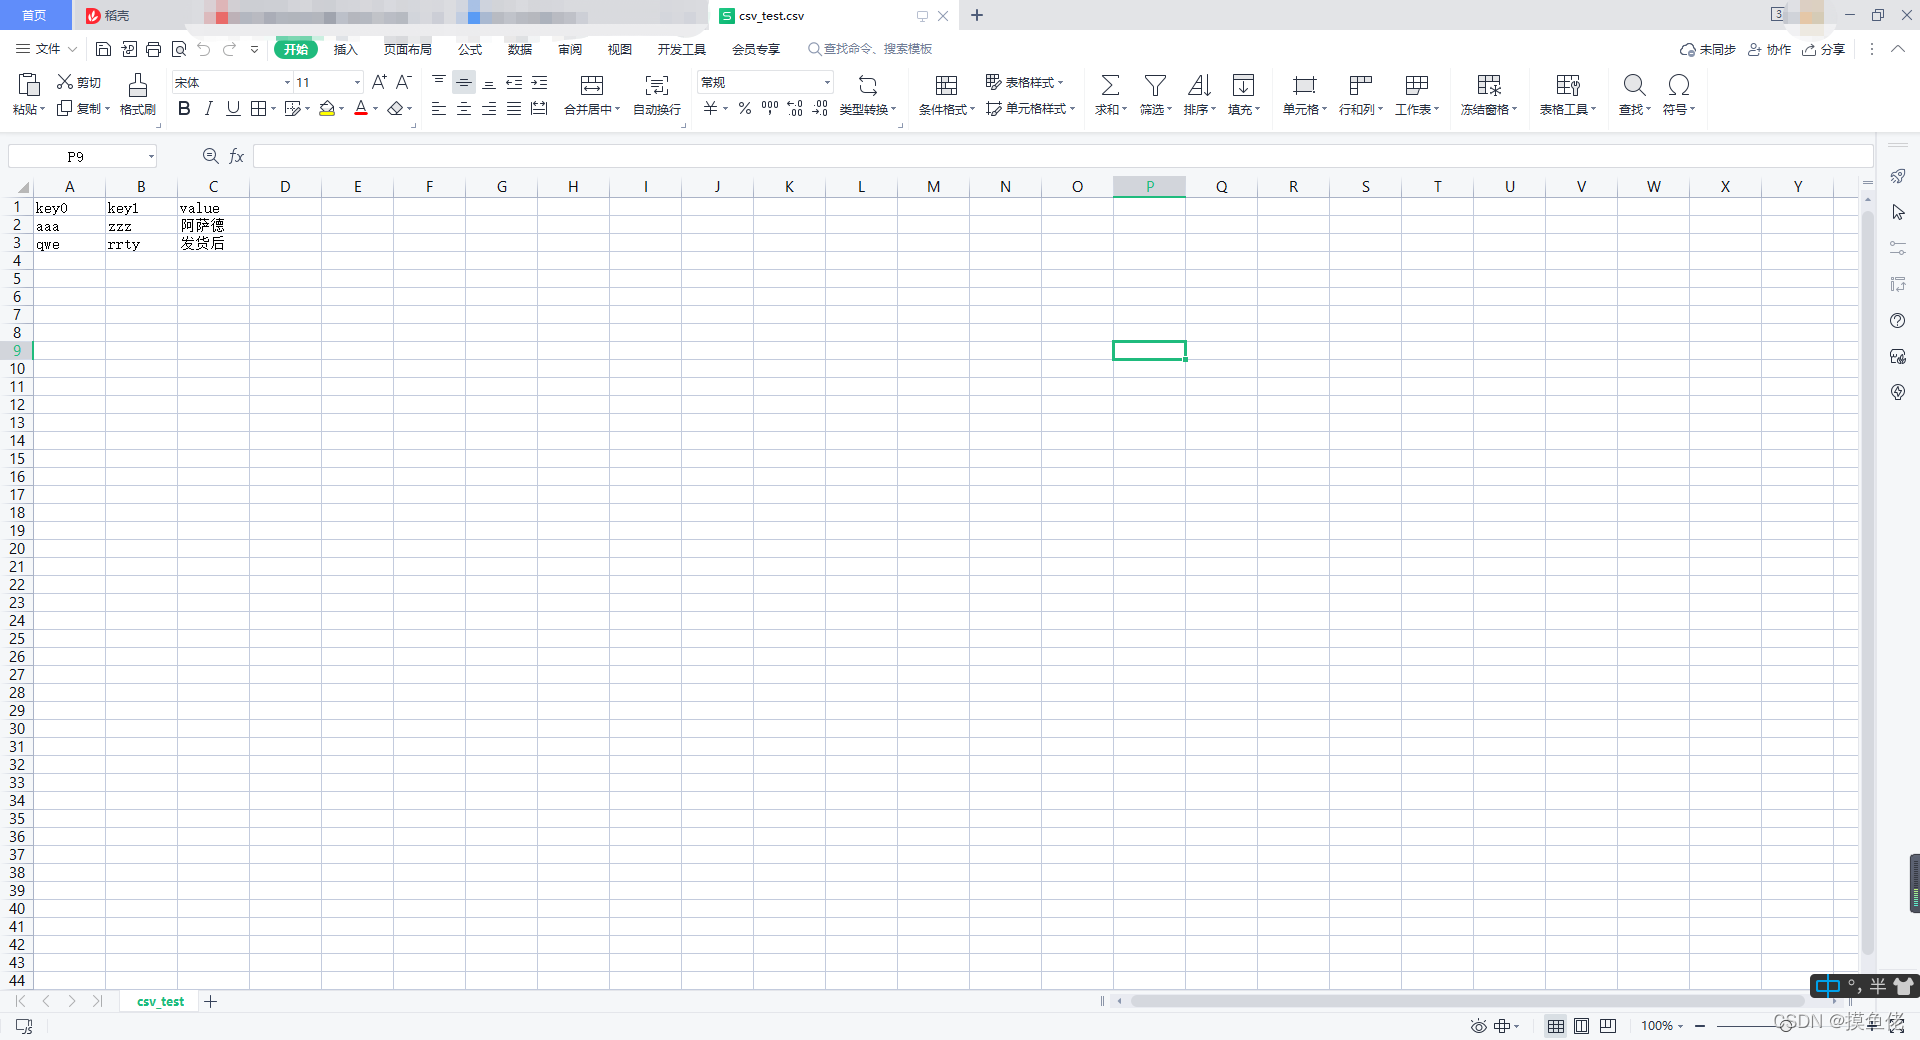Toggle horizontal center alignment
Viewport: 1920px width, 1040px height.
tap(464, 108)
